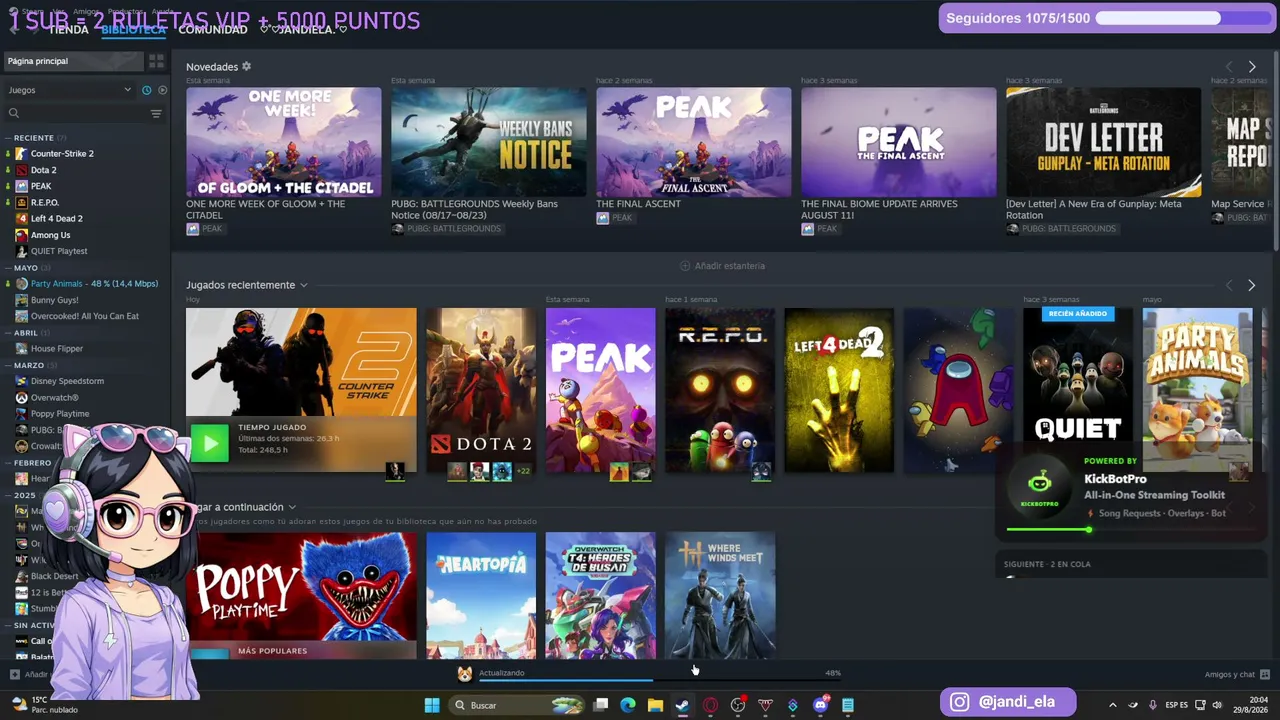Screen dimensions: 1280x720
Task: Select Disney Speedstorm in the sidebar list
Action: point(67,381)
